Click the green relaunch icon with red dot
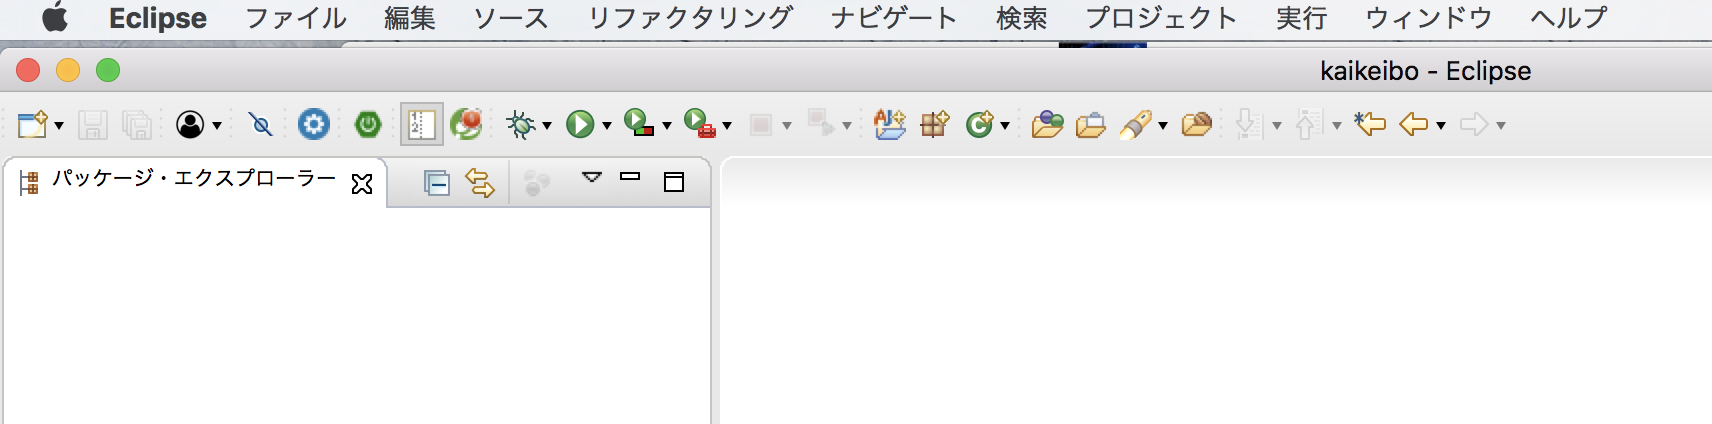1712x424 pixels. [x=466, y=124]
